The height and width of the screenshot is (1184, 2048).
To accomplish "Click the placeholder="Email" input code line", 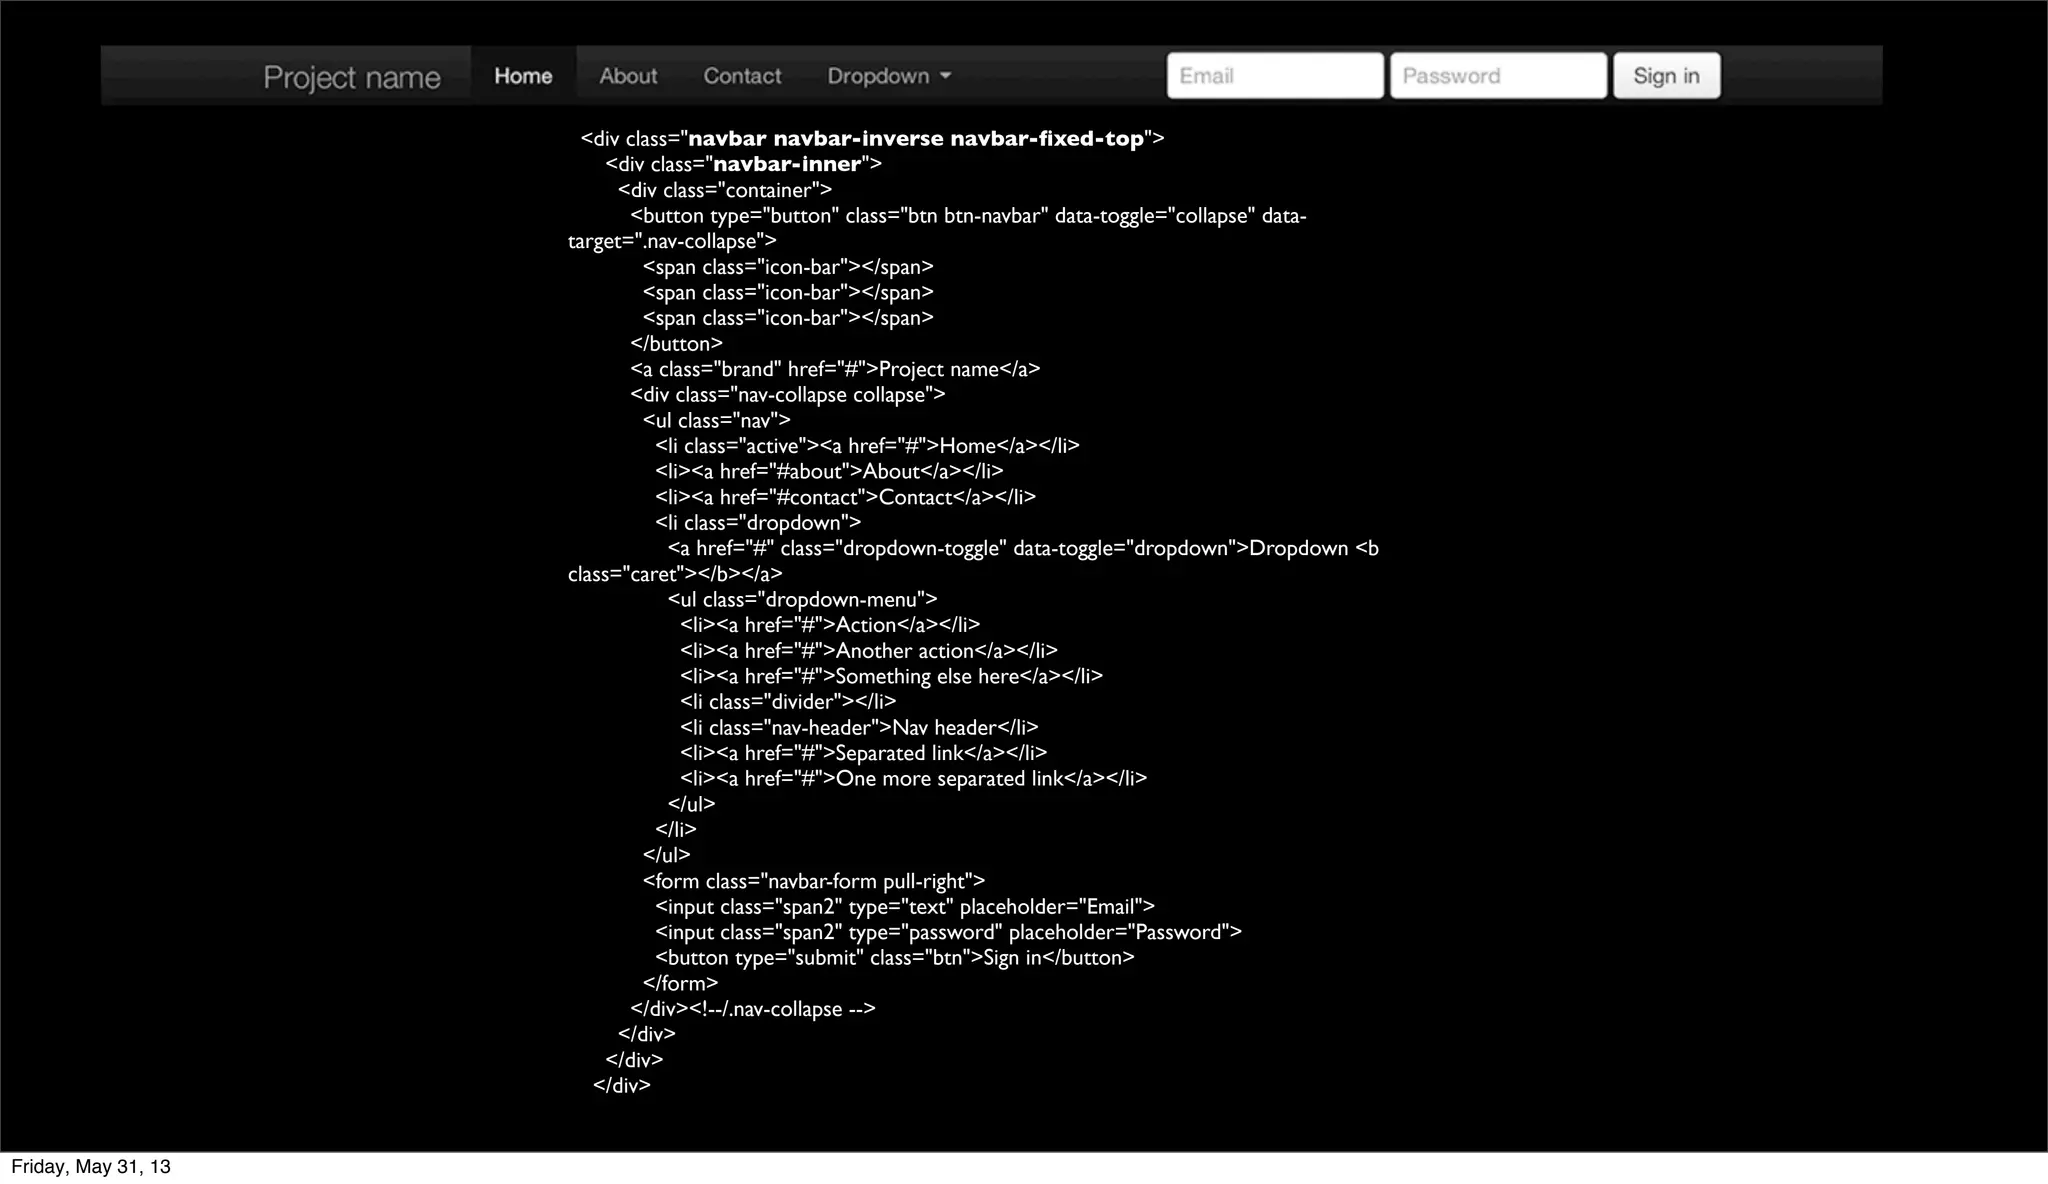I will 904,907.
